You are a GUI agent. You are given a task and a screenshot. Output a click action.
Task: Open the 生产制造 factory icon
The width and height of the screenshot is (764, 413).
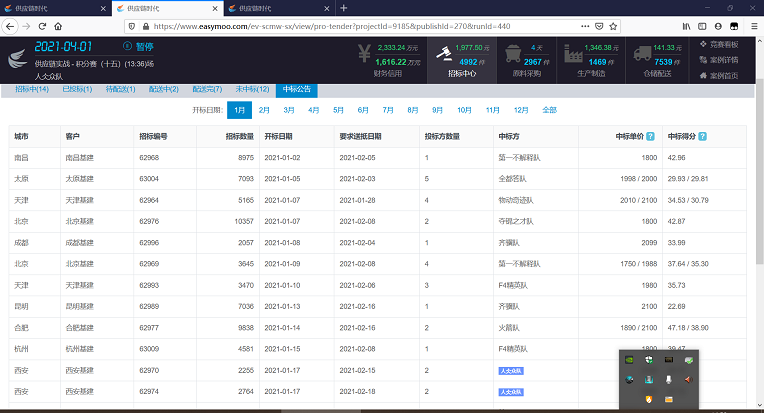click(575, 59)
